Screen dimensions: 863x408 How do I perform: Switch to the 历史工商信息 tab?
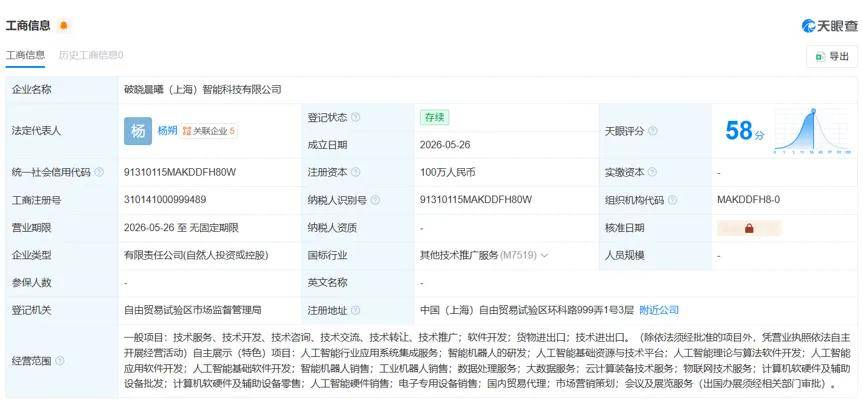(x=91, y=55)
